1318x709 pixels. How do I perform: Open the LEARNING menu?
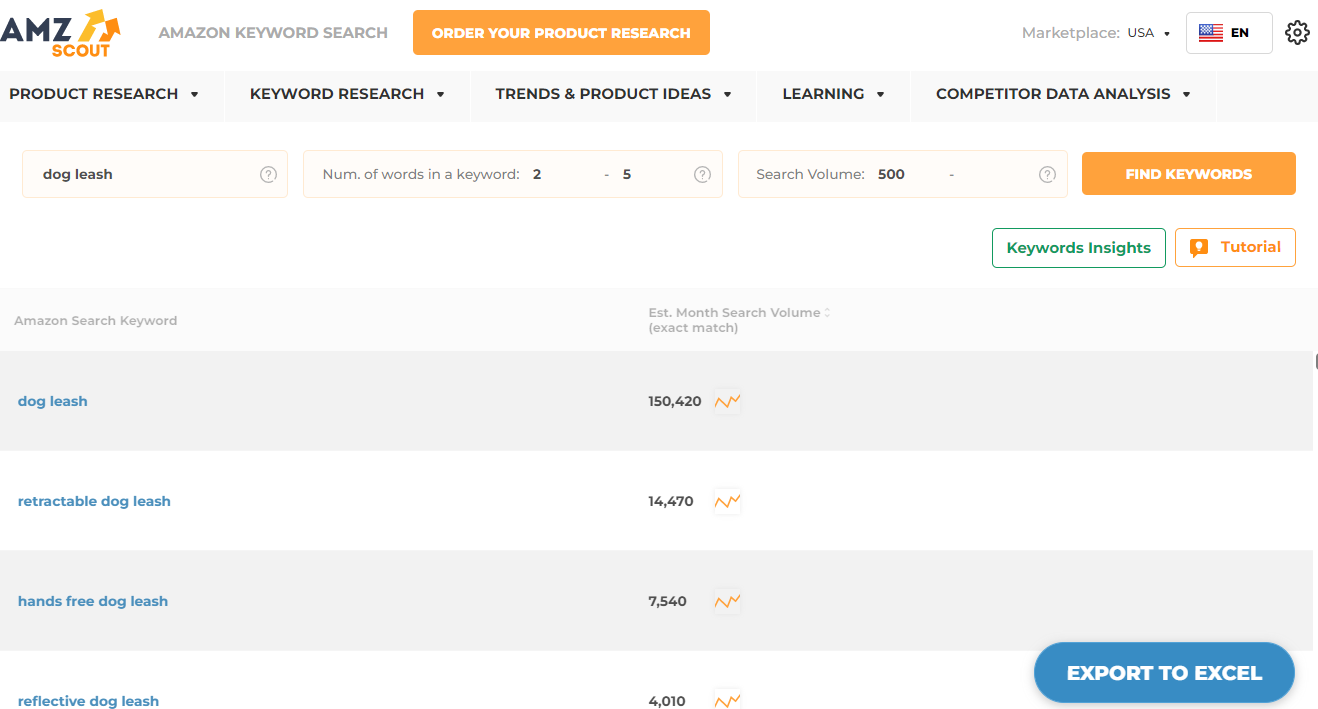click(832, 93)
